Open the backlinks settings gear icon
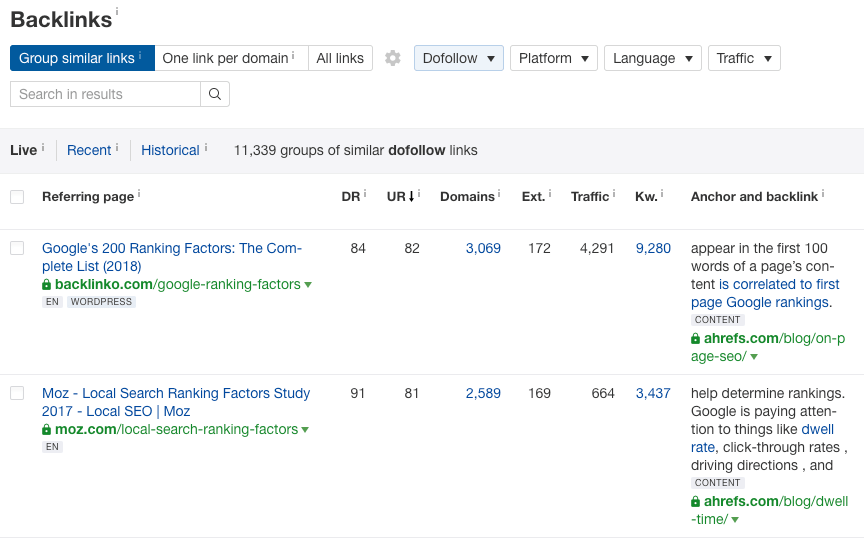Image resolution: width=864 pixels, height=538 pixels. point(392,58)
